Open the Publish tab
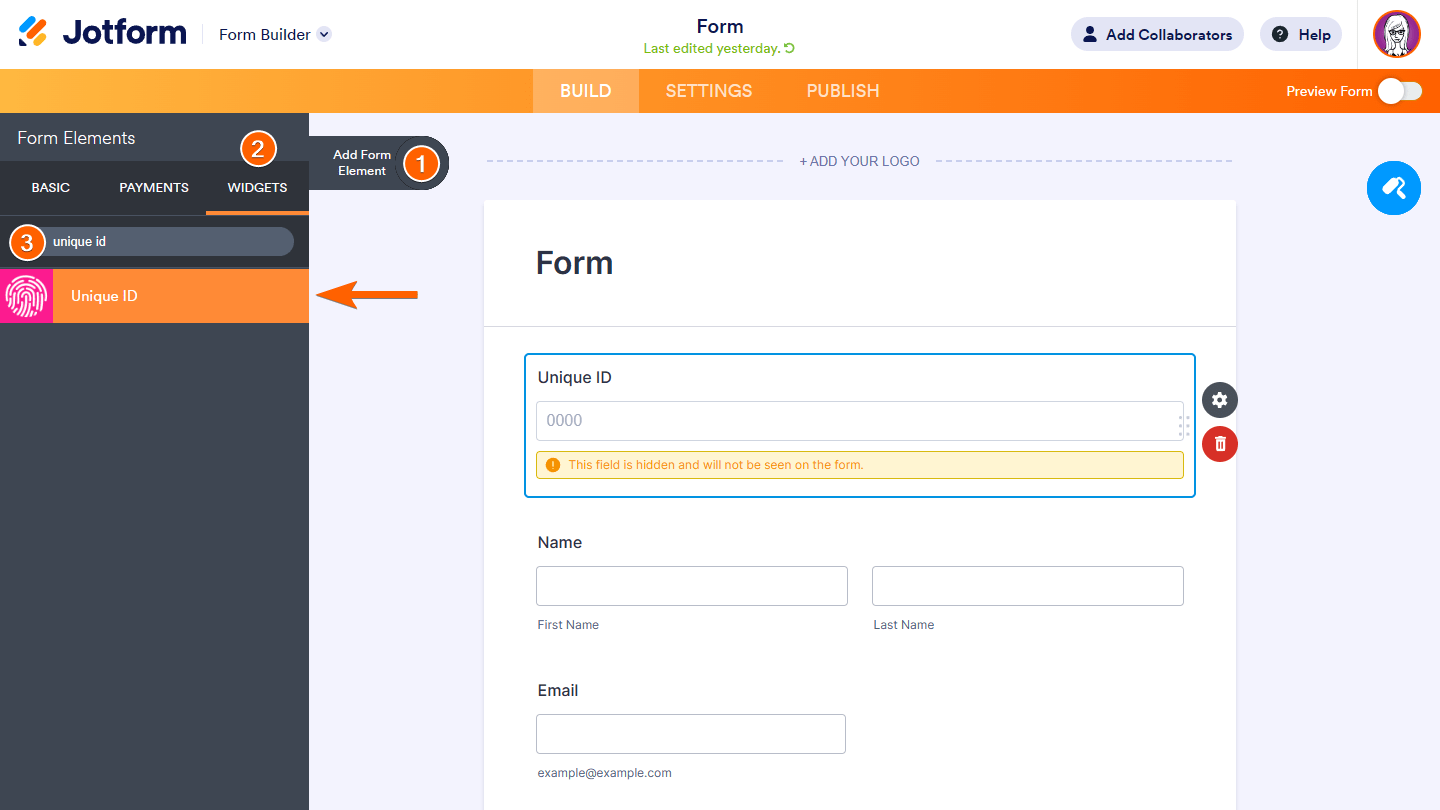 point(842,91)
